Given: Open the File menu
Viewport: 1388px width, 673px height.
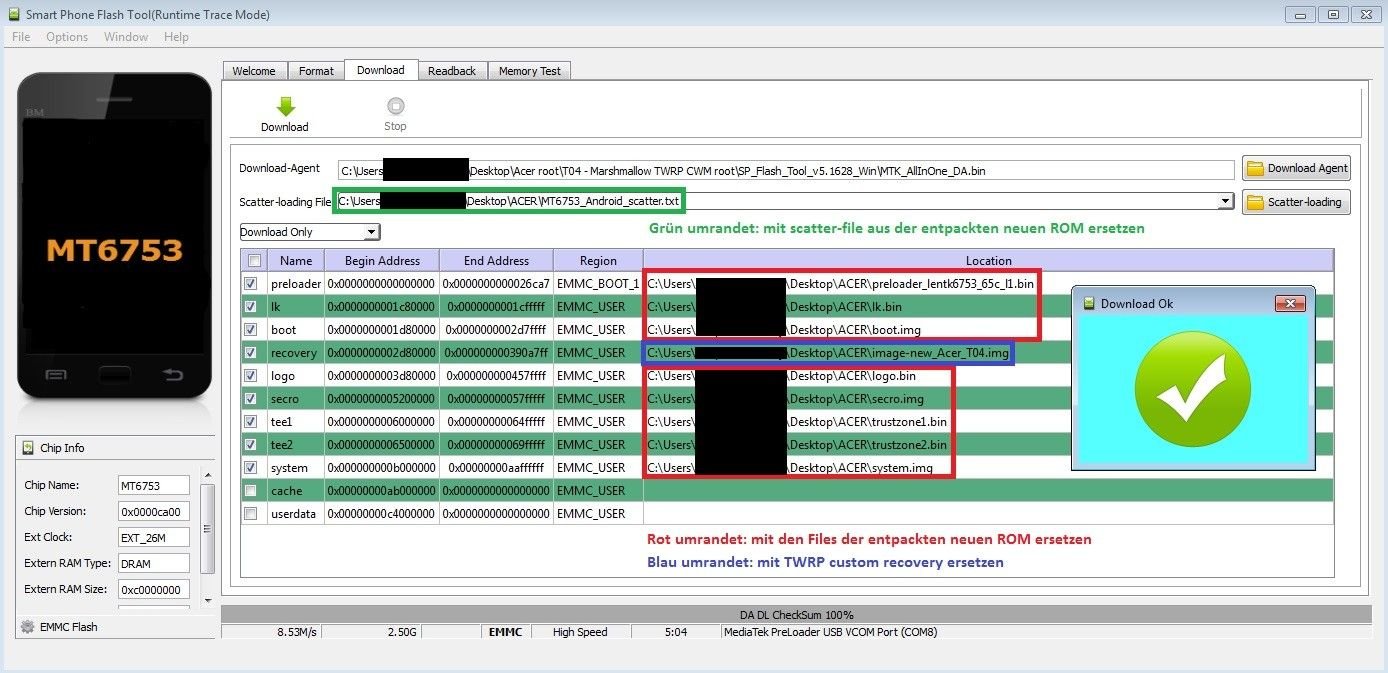Looking at the screenshot, I should (x=21, y=37).
